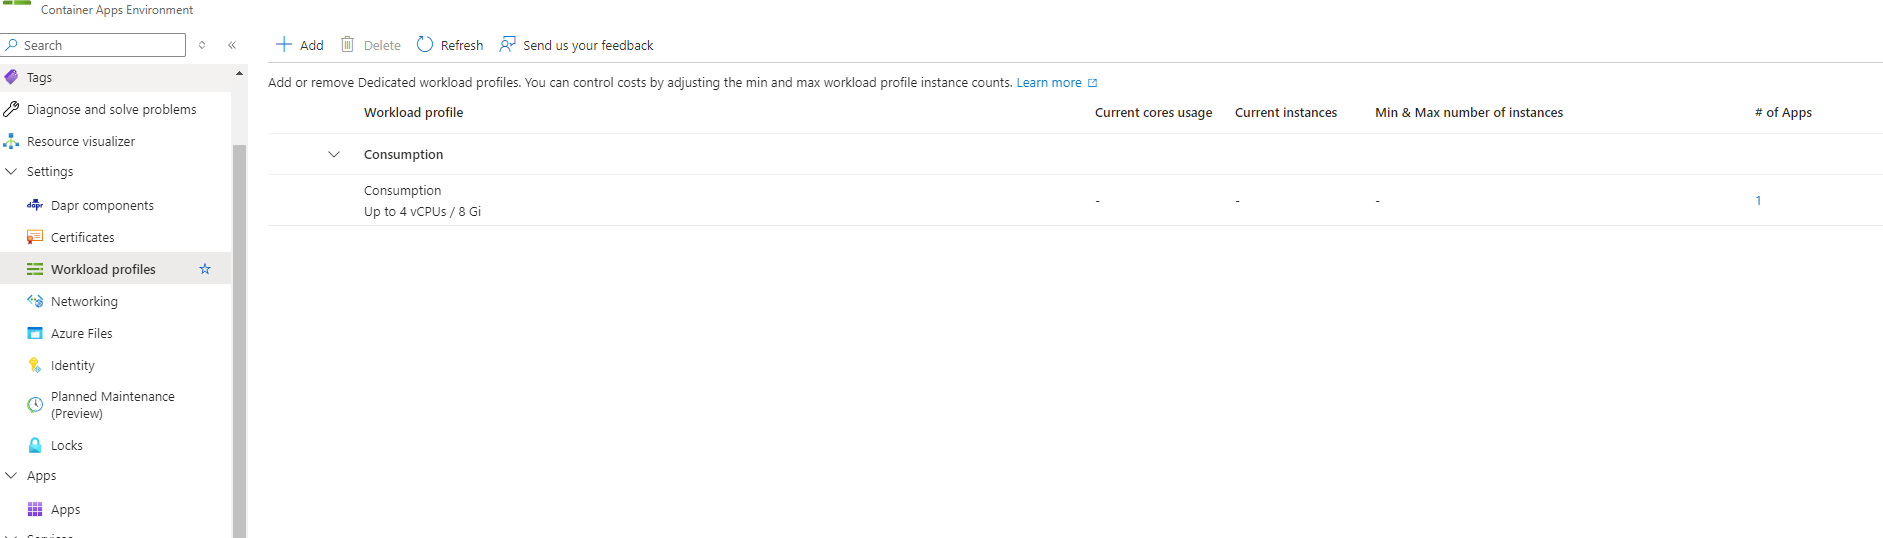This screenshot has width=1883, height=538.
Task: Click the Dapr components icon
Action: click(35, 205)
